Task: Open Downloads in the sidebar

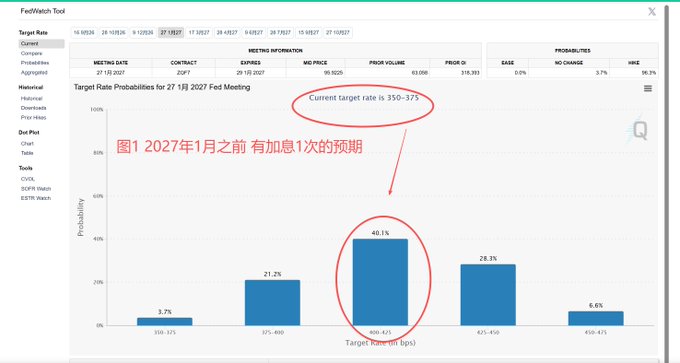Action: 33,108
